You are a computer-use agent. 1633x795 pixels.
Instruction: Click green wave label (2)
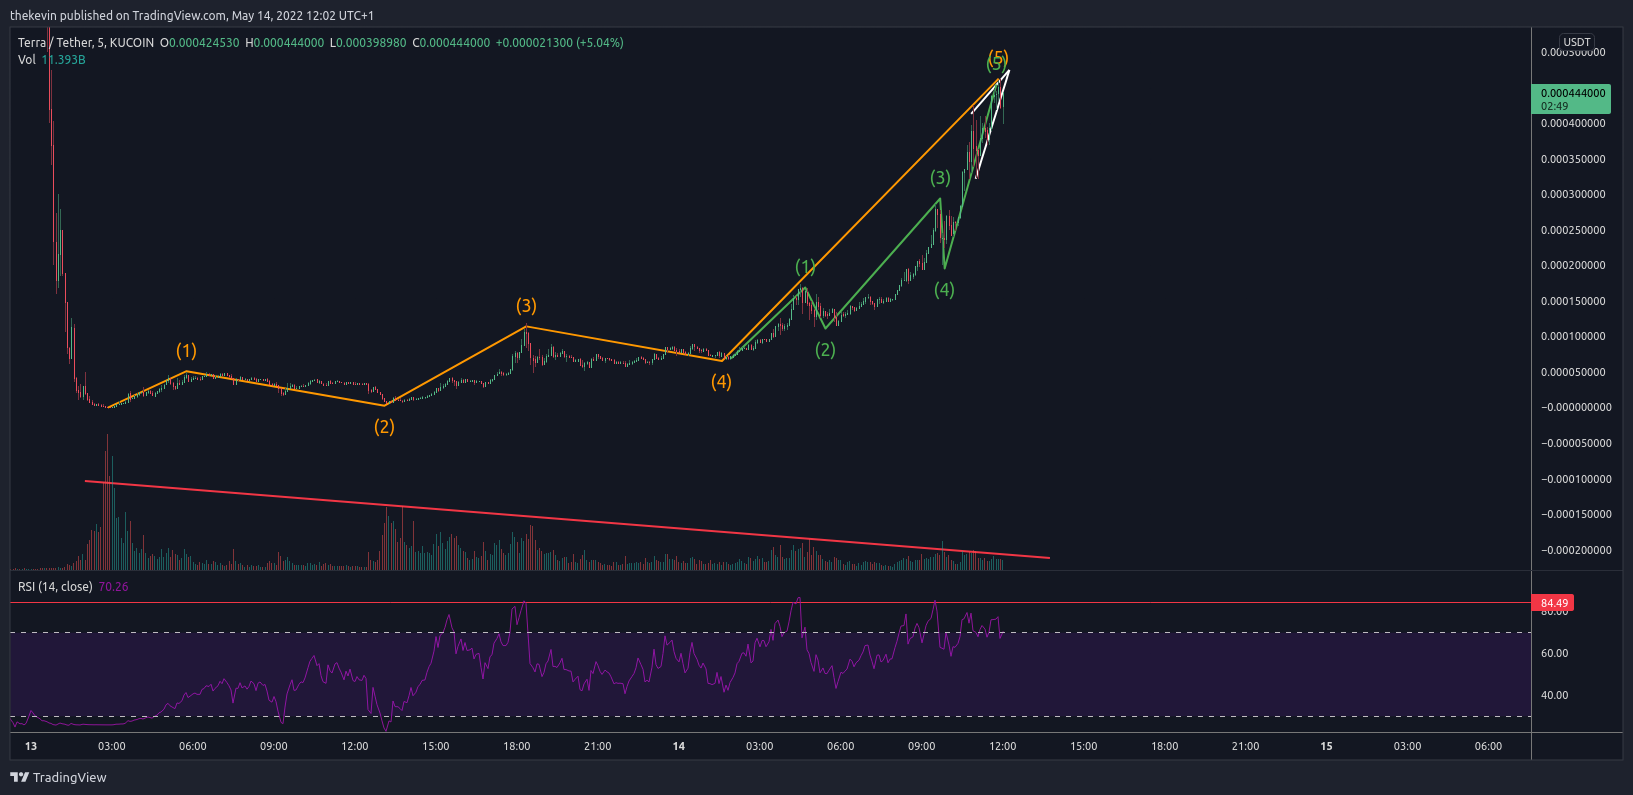pos(825,350)
